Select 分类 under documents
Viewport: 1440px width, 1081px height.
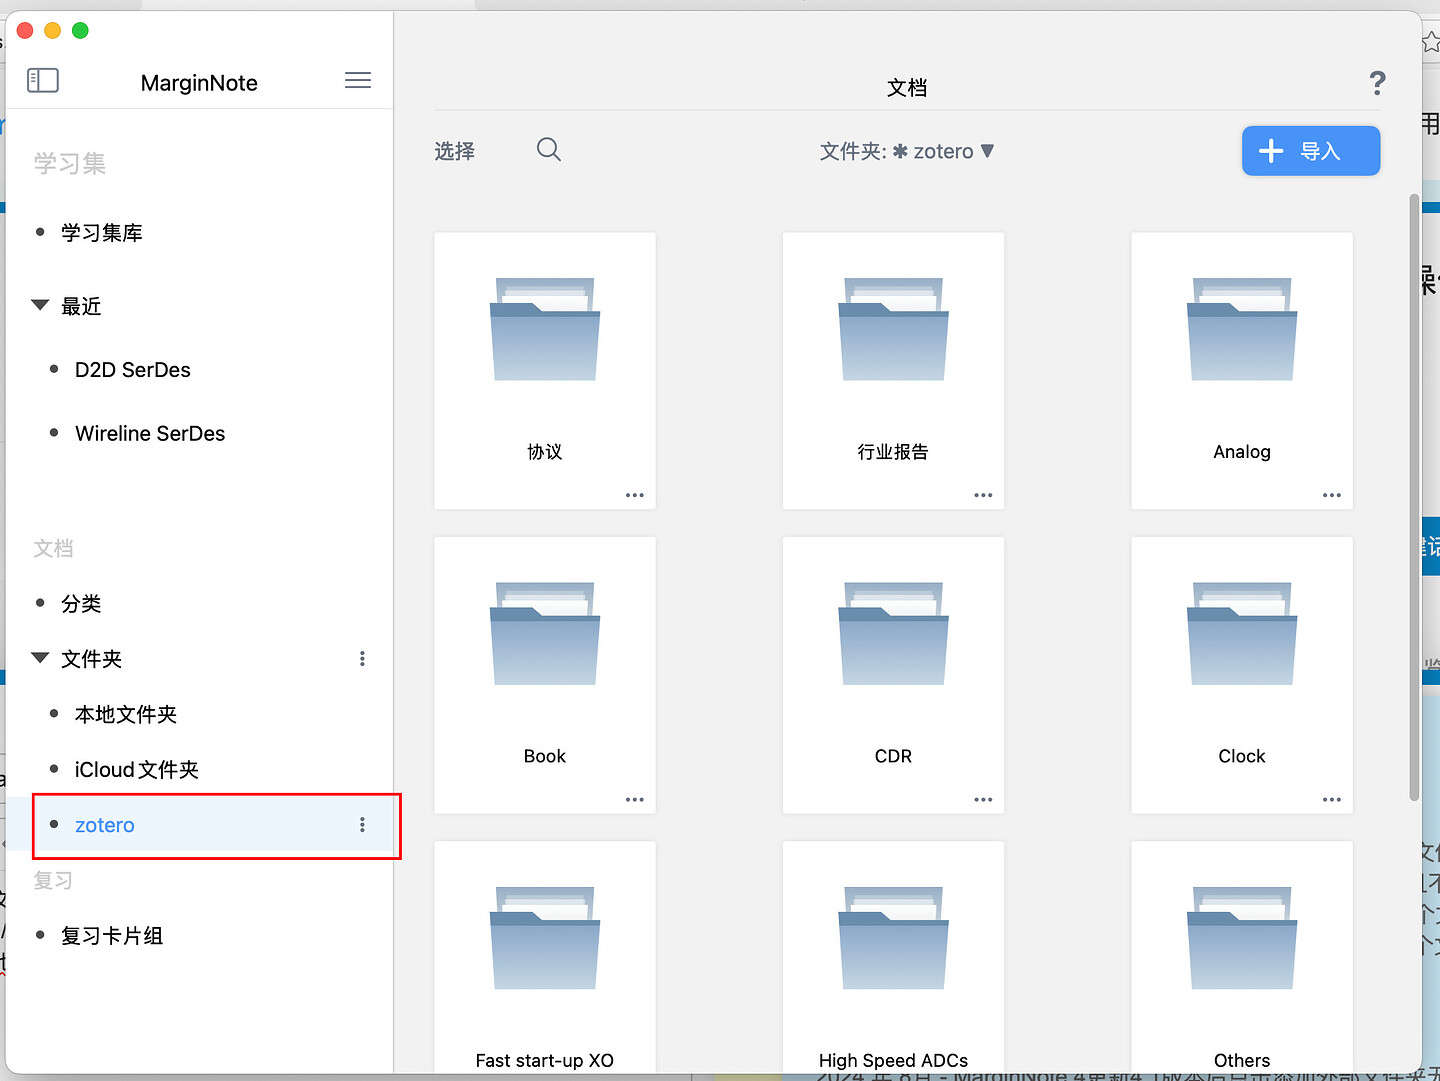click(x=81, y=604)
